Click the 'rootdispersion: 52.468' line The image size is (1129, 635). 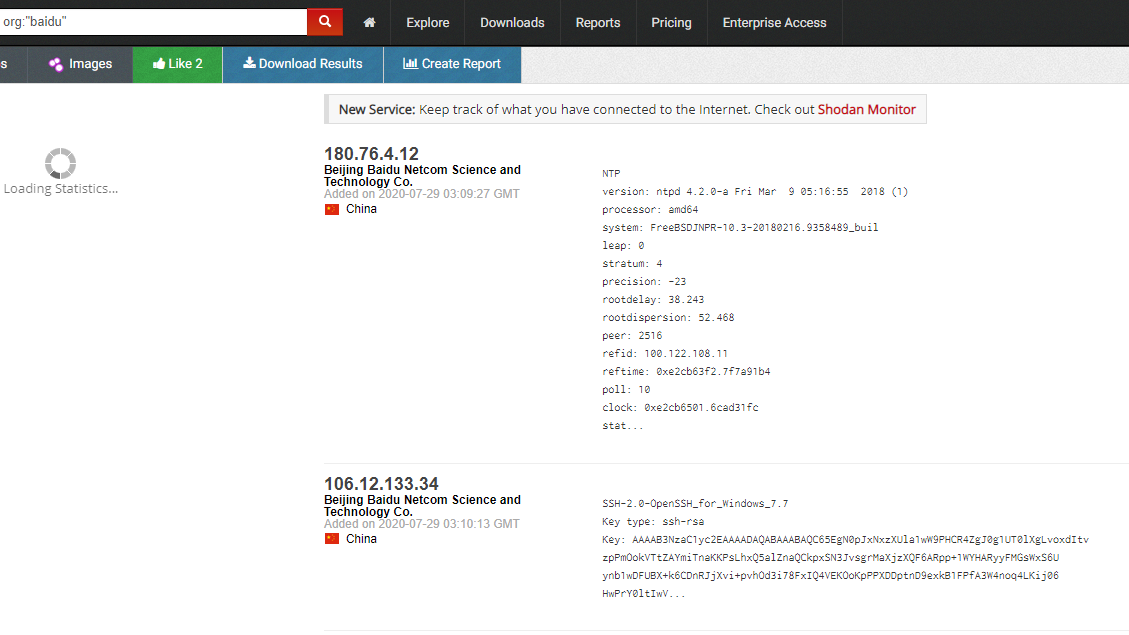[x=668, y=318]
